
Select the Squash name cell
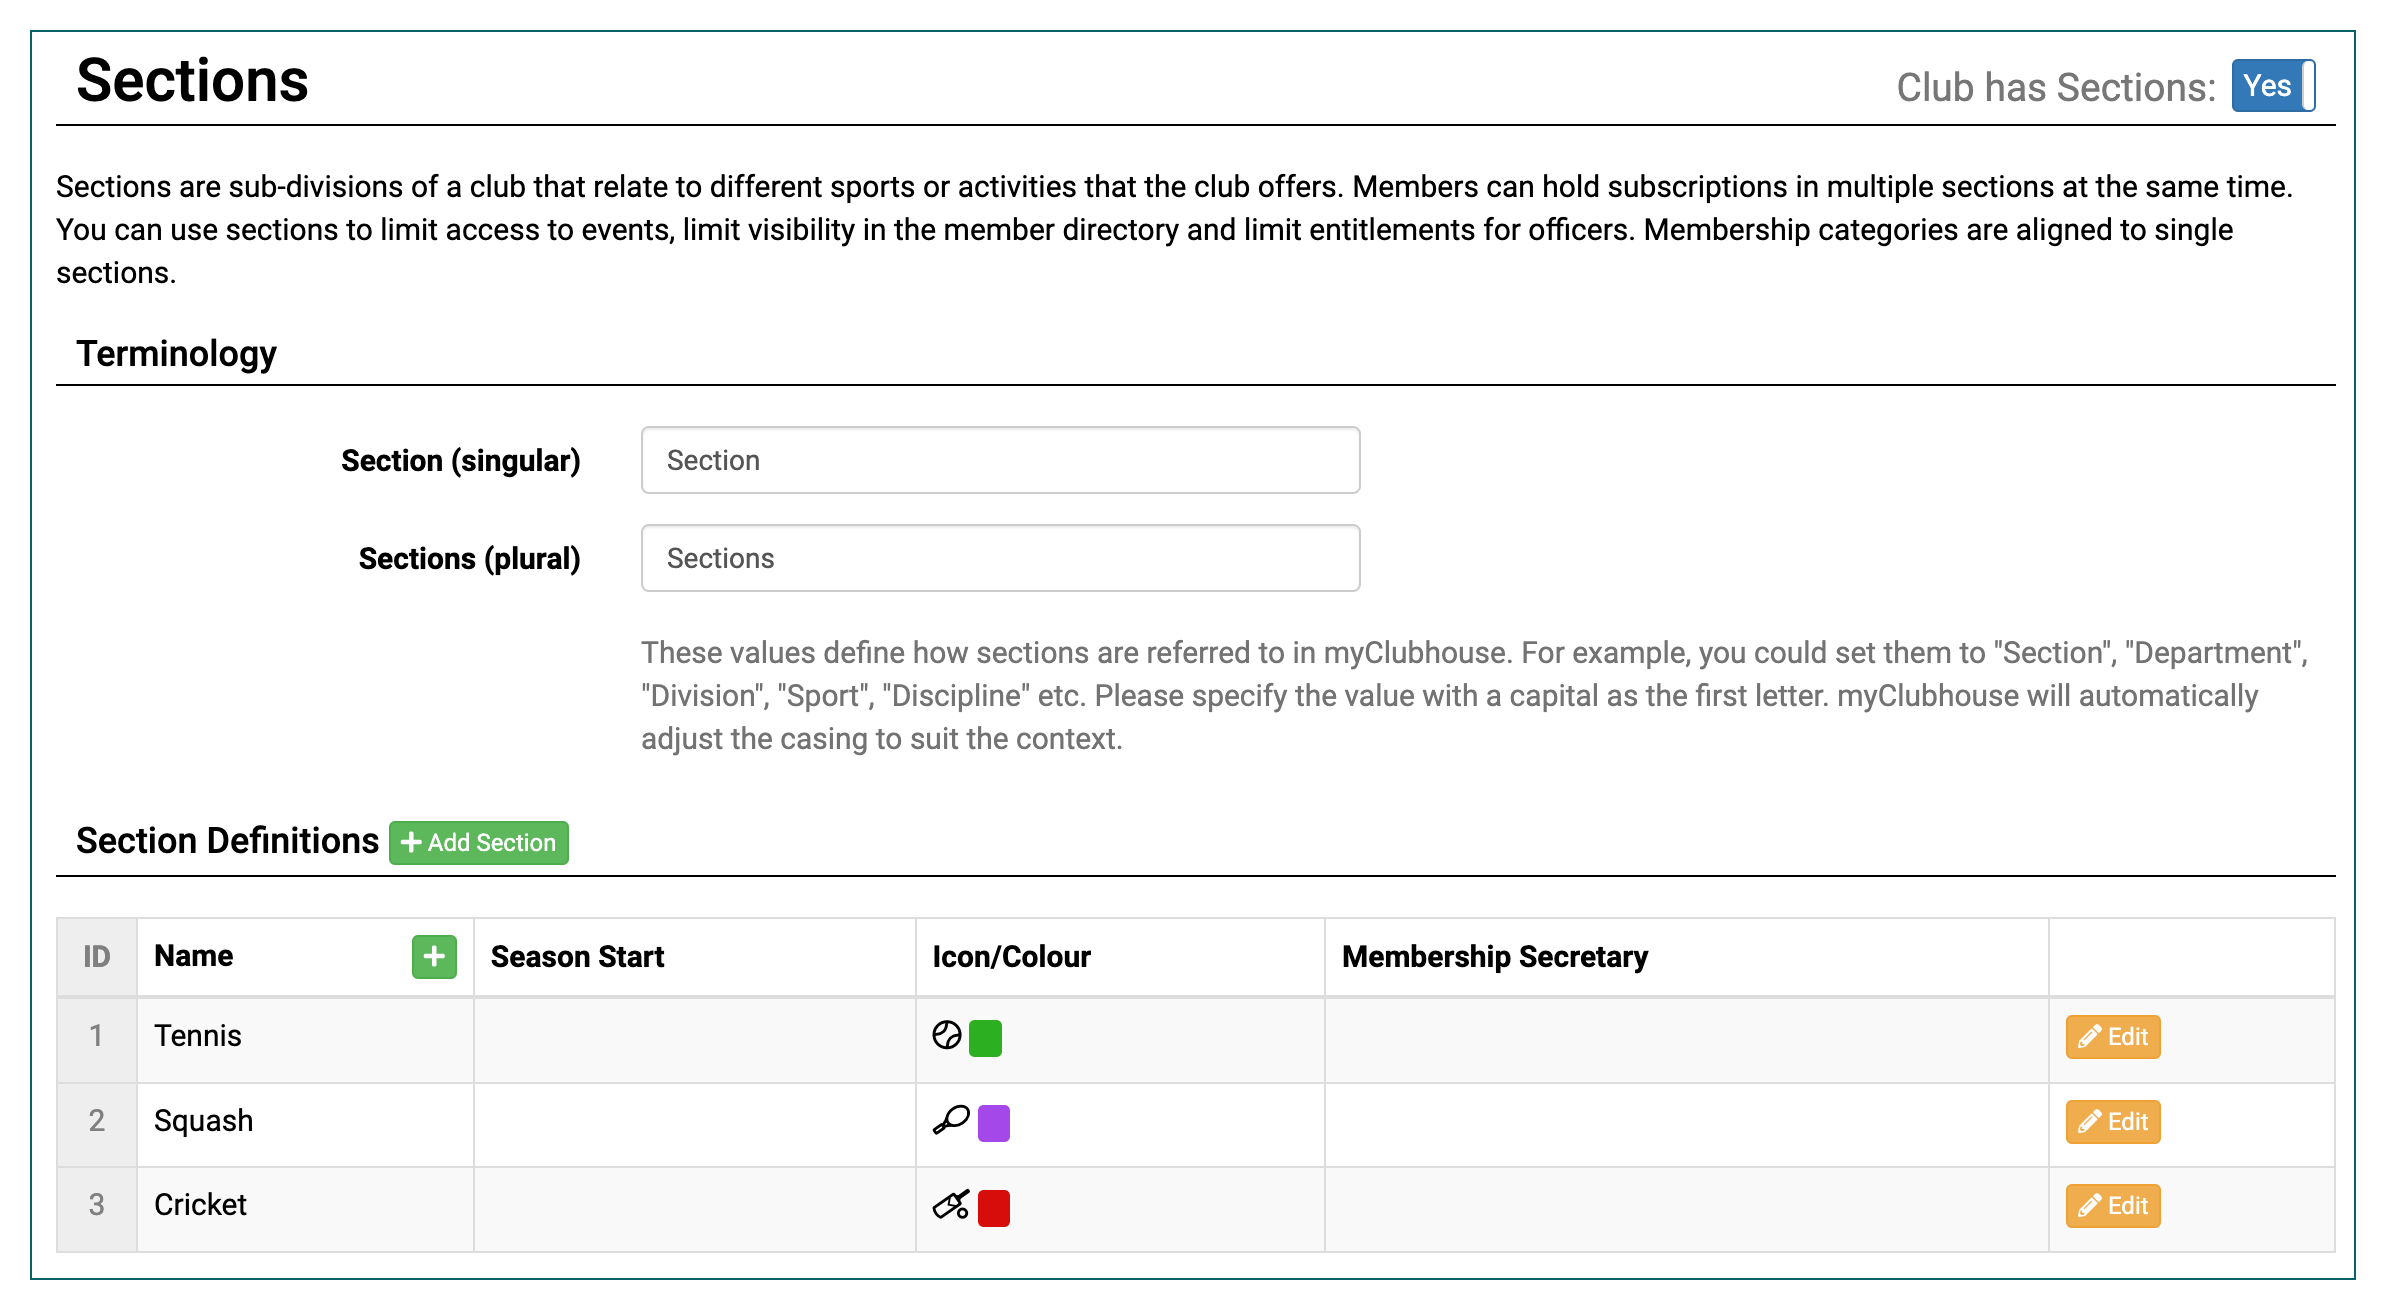305,1123
